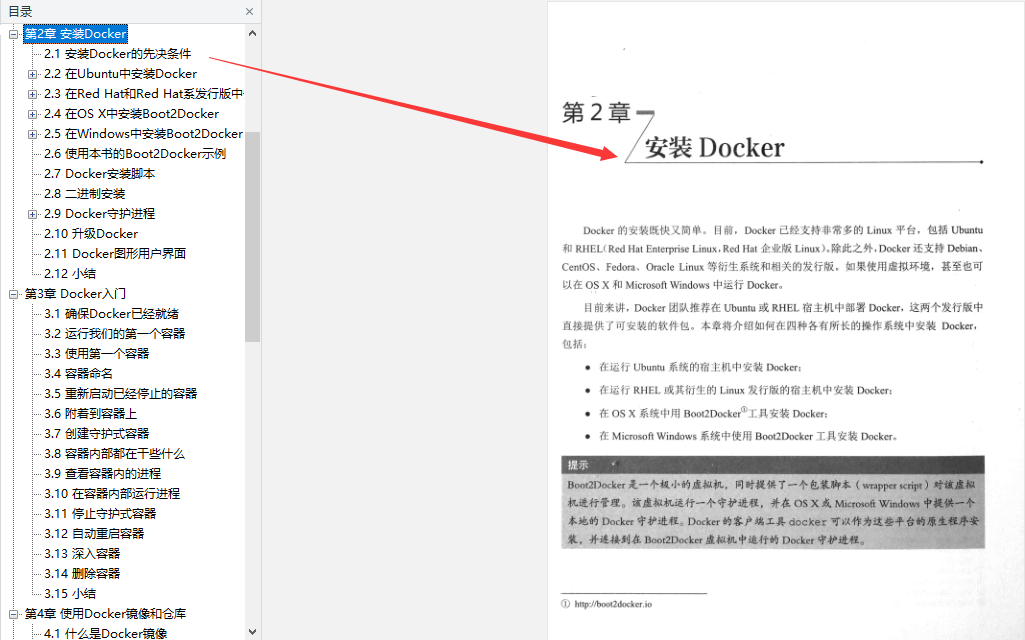Image resolution: width=1025 pixels, height=640 pixels.
Task: Open 3.10 在容器内部运行进程
Action: coord(112,494)
